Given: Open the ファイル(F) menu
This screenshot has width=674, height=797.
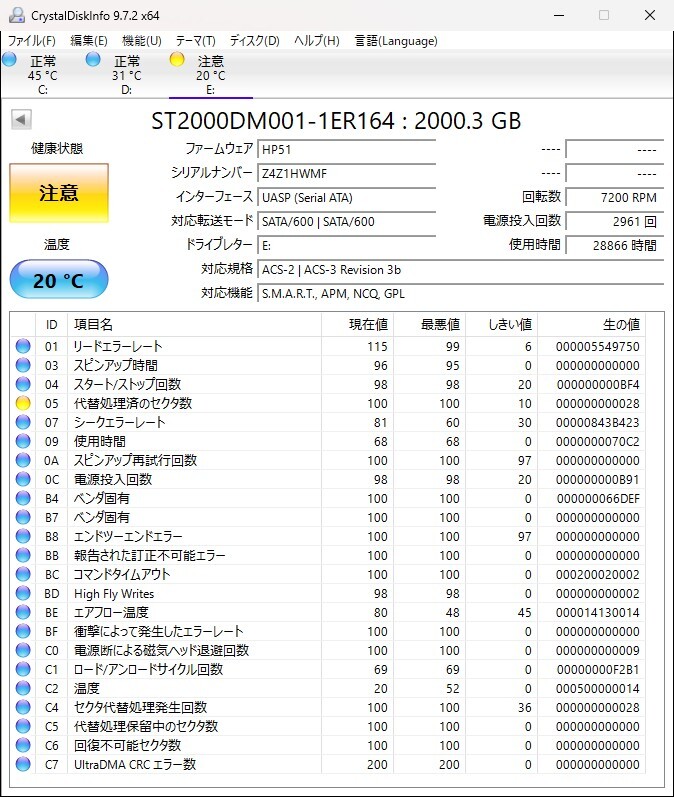Looking at the screenshot, I should click(x=31, y=41).
